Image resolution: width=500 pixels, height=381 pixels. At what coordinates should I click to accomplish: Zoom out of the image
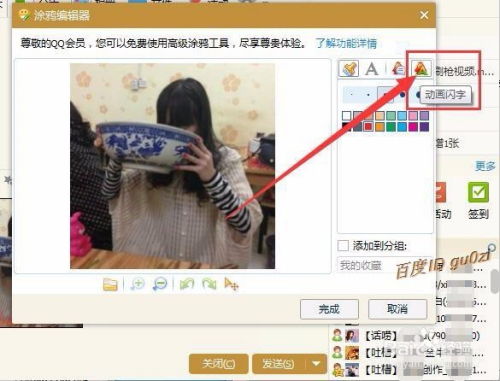click(x=160, y=284)
